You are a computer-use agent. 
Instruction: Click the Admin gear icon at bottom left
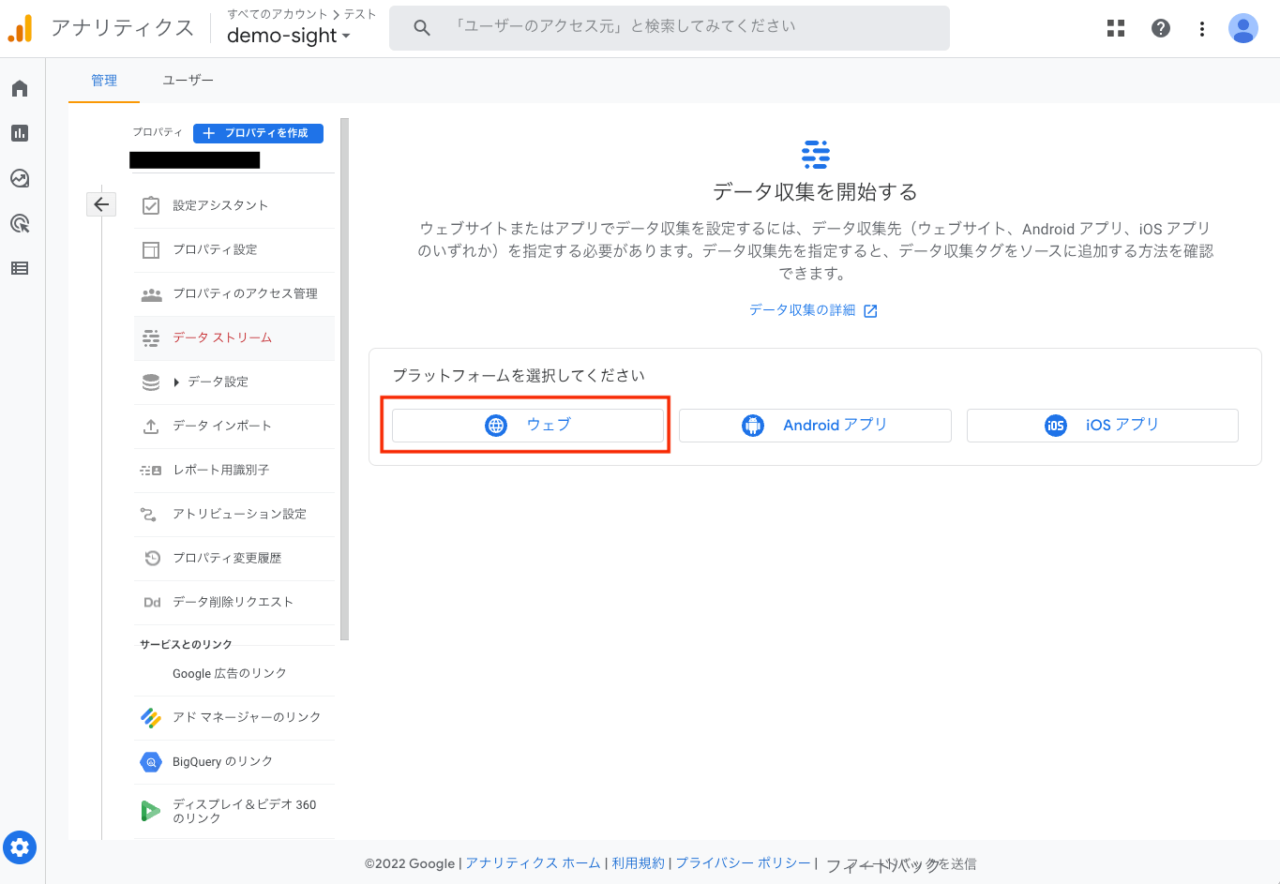[x=20, y=848]
